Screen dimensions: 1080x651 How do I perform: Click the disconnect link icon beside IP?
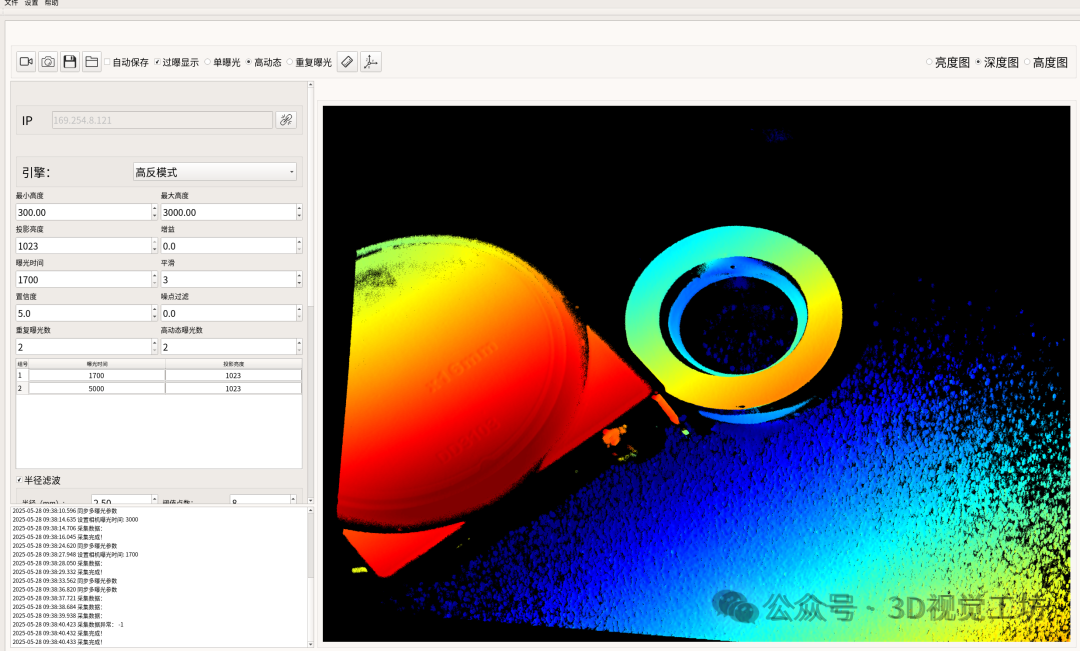click(286, 120)
